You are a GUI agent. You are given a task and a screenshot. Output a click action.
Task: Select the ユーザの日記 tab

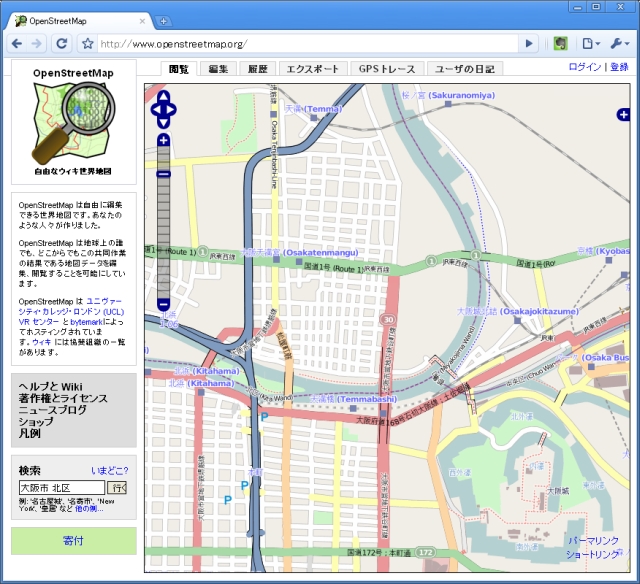464,69
